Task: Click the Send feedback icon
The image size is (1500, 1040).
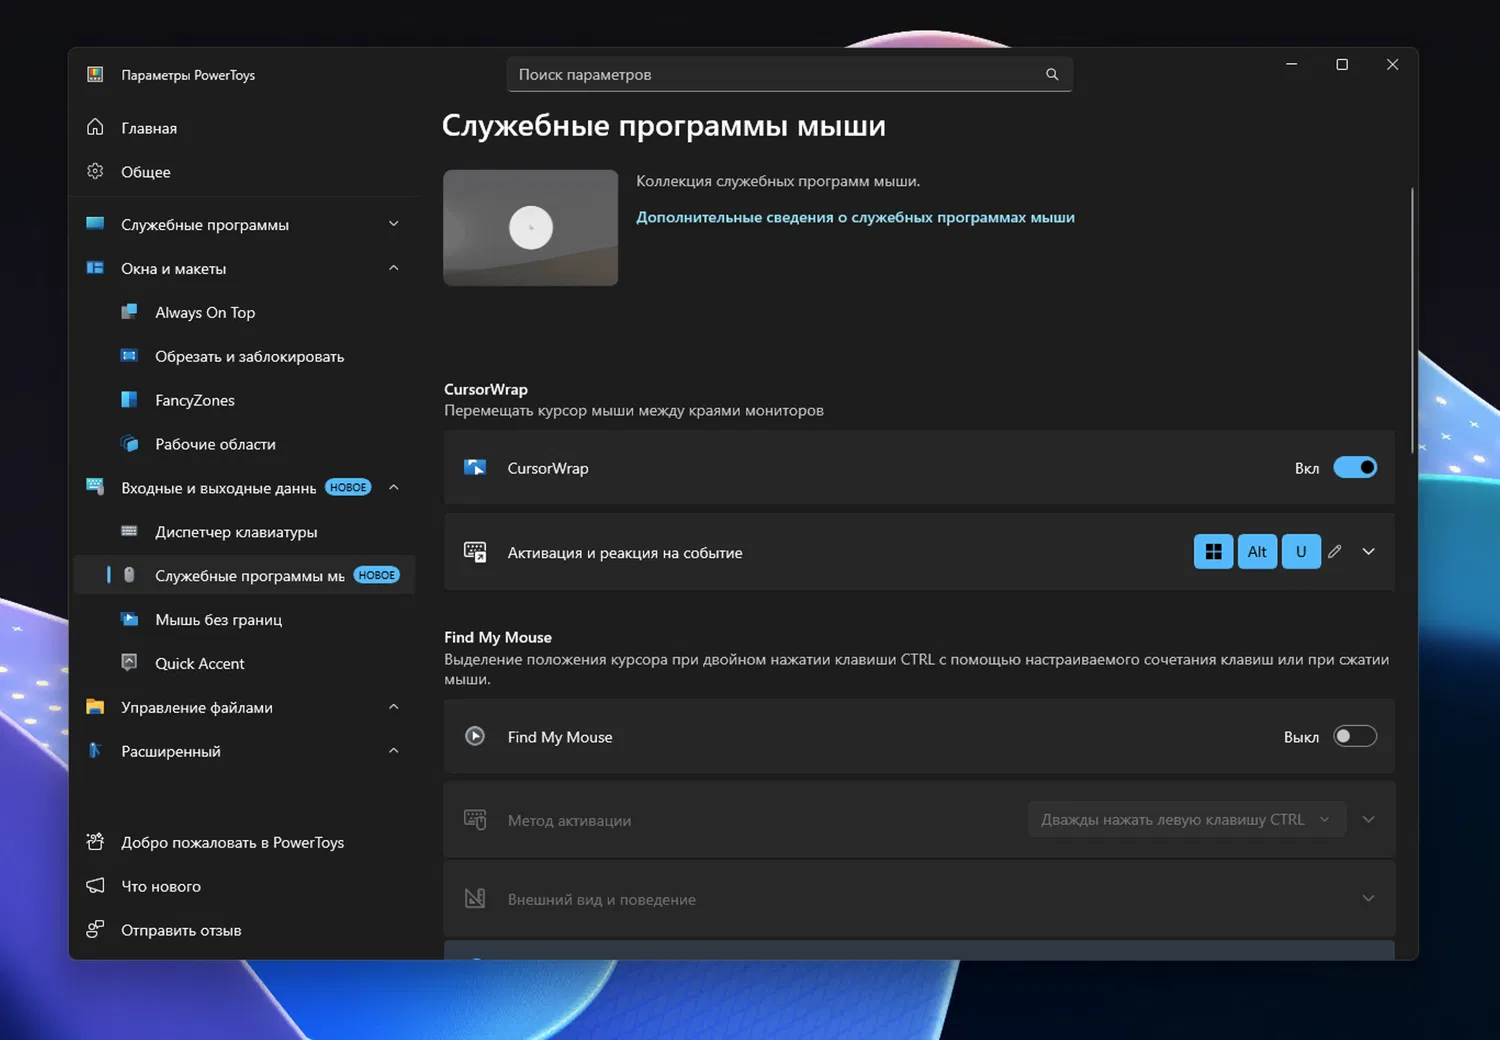Action: [x=95, y=929]
